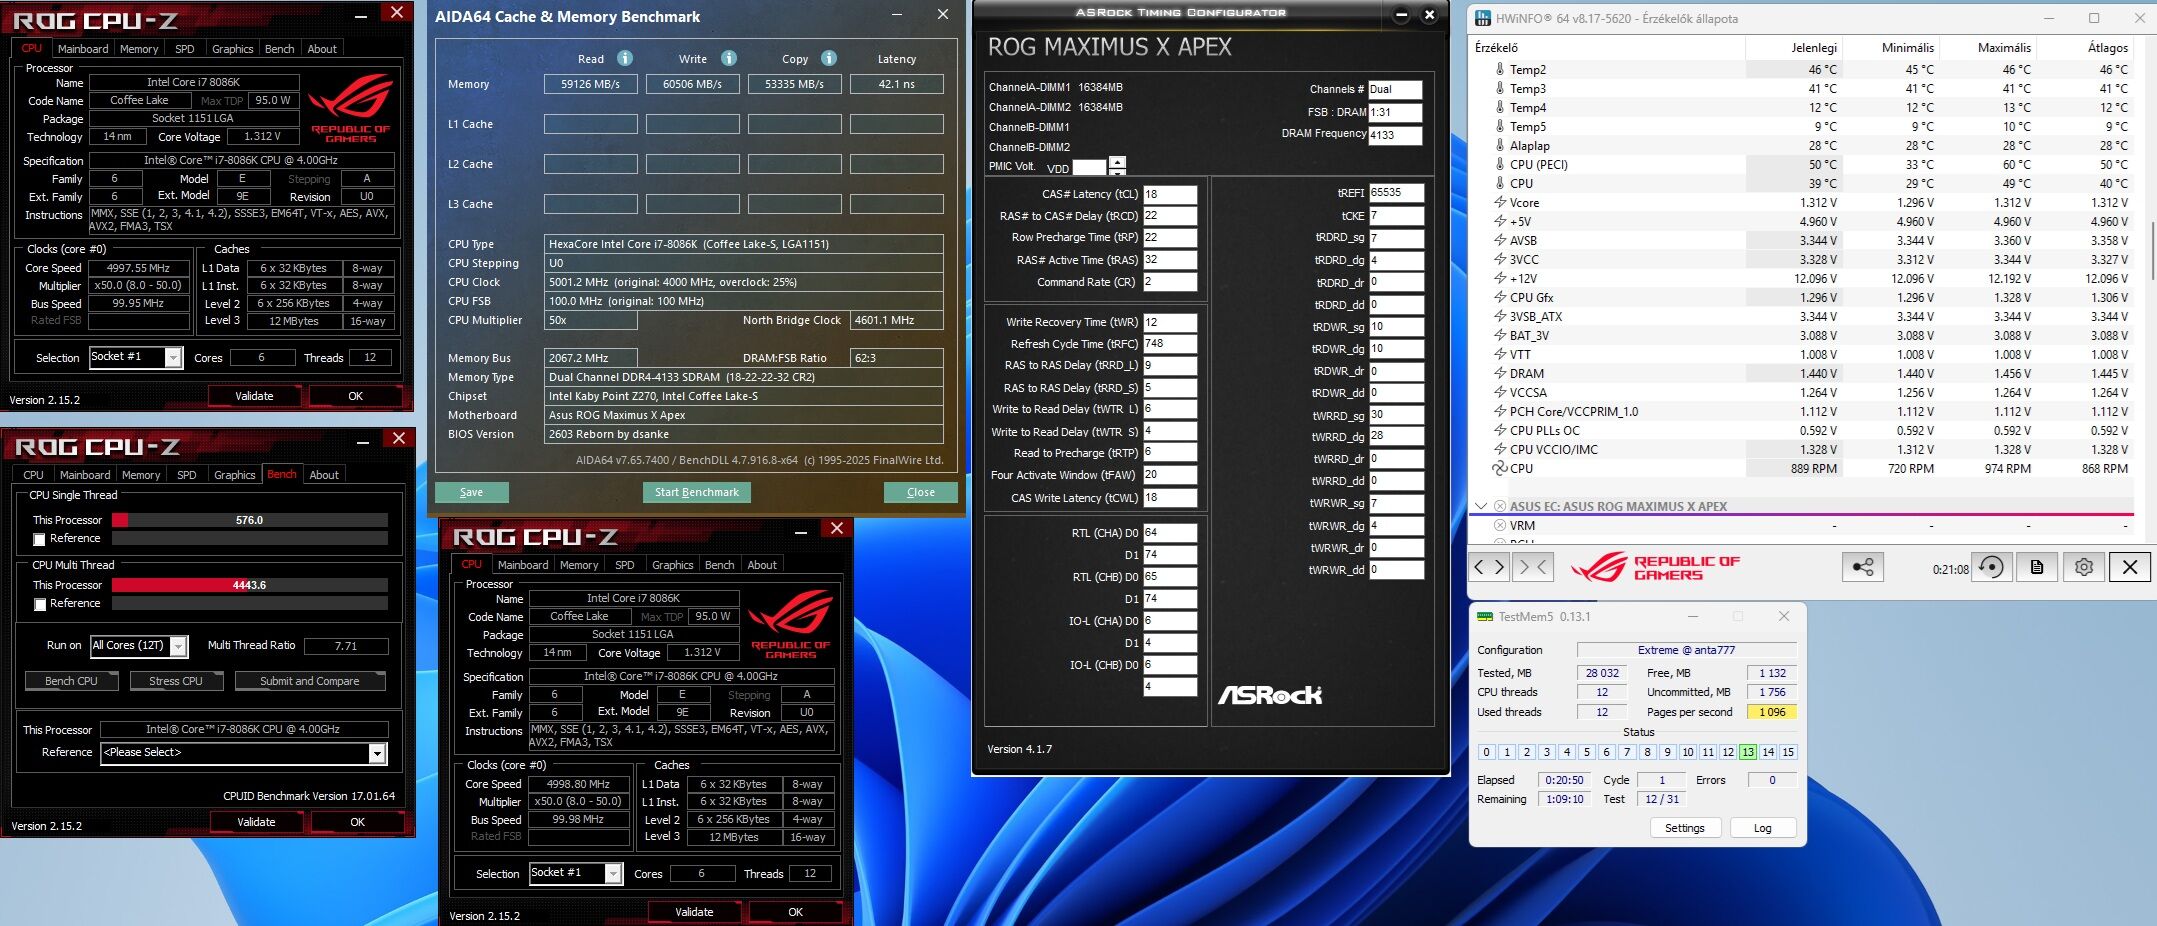Tick Single Thread Reference checkbox in CPU-Z Bench
2157x926 pixels.
[39, 539]
